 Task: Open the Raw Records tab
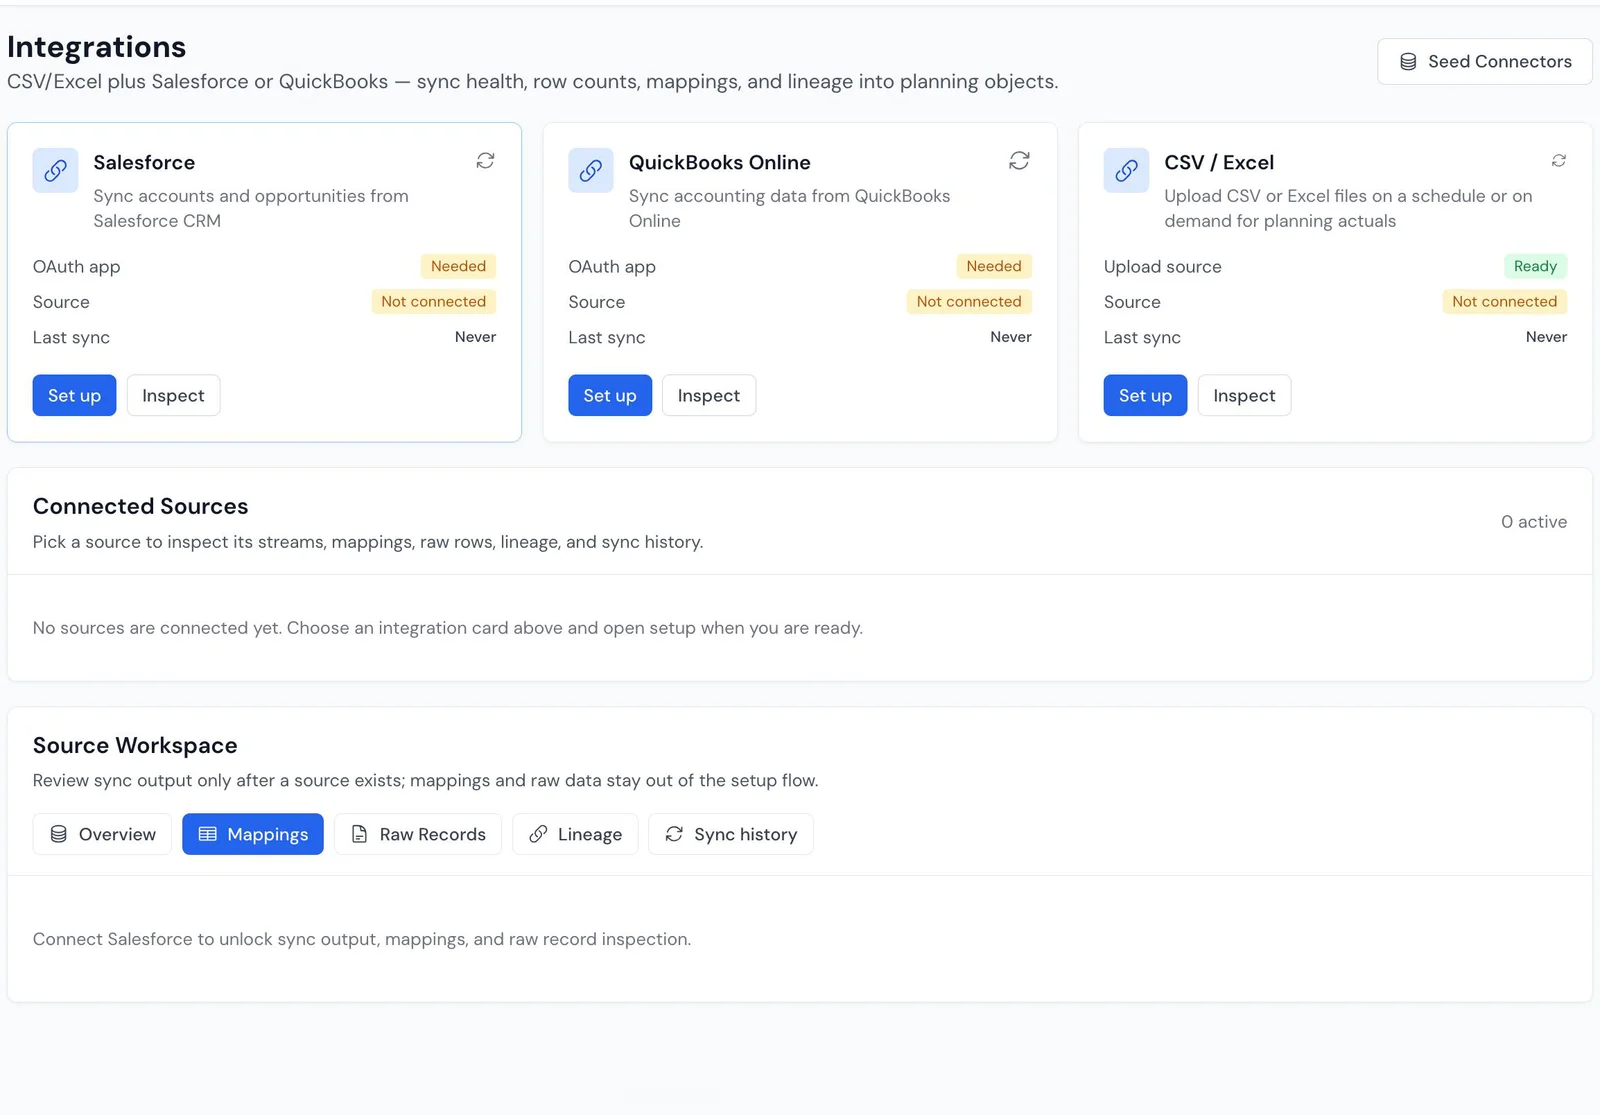click(x=418, y=834)
